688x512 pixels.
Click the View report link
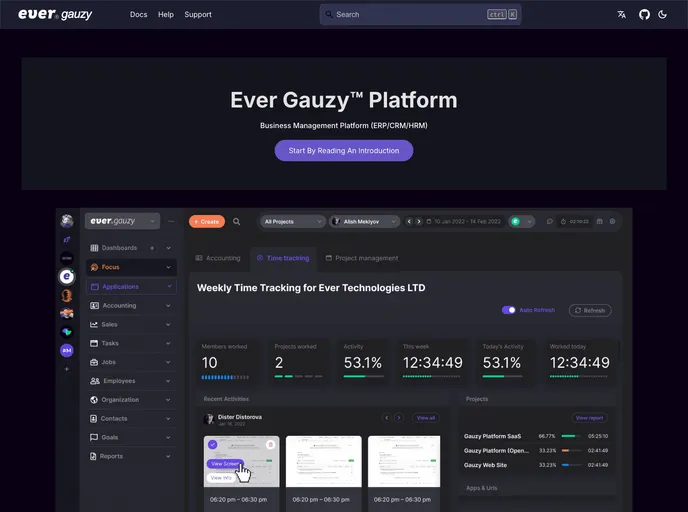pos(589,418)
